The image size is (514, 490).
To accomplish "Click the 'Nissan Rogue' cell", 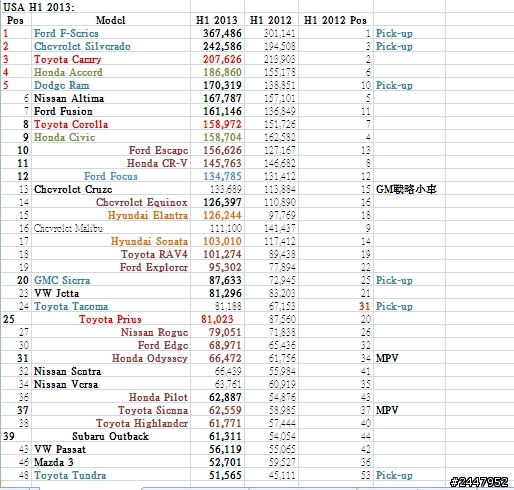I will pyautogui.click(x=155, y=332).
